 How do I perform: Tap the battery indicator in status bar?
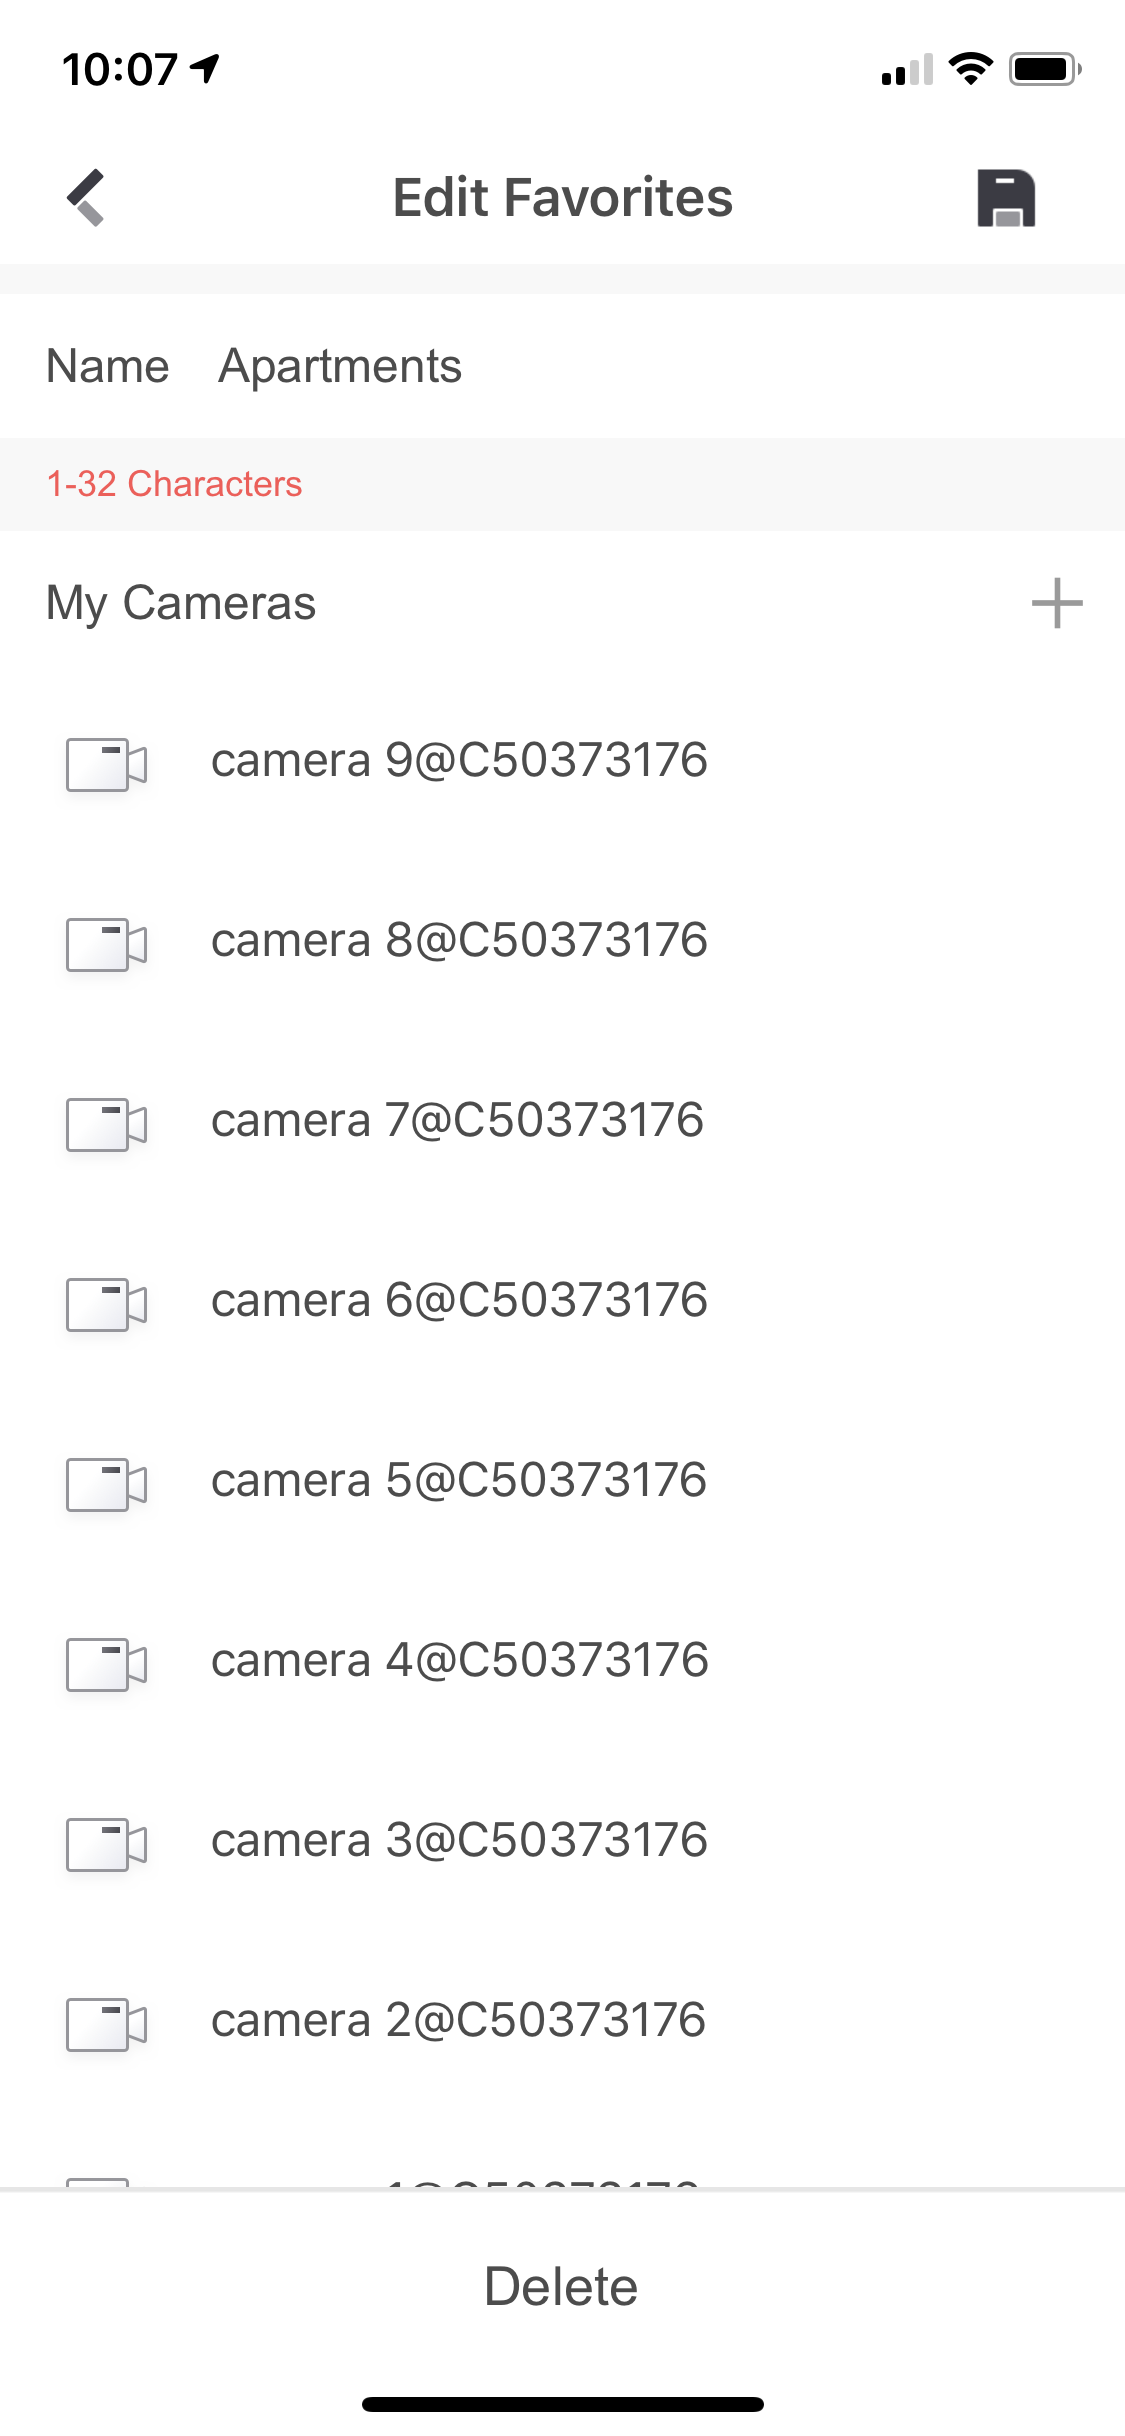(1044, 69)
